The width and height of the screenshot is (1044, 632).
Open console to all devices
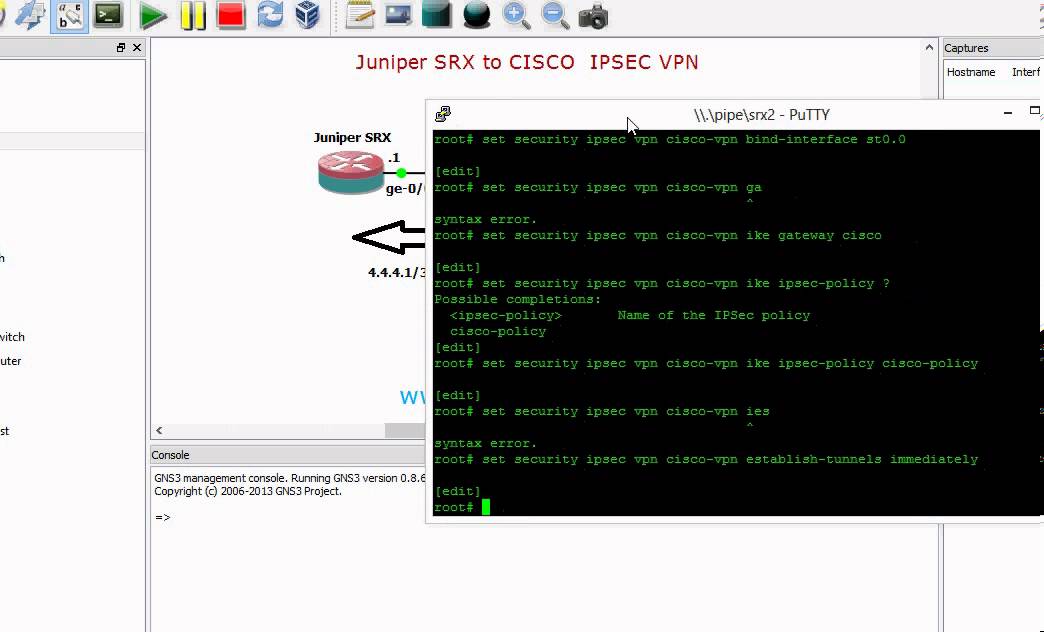point(109,16)
